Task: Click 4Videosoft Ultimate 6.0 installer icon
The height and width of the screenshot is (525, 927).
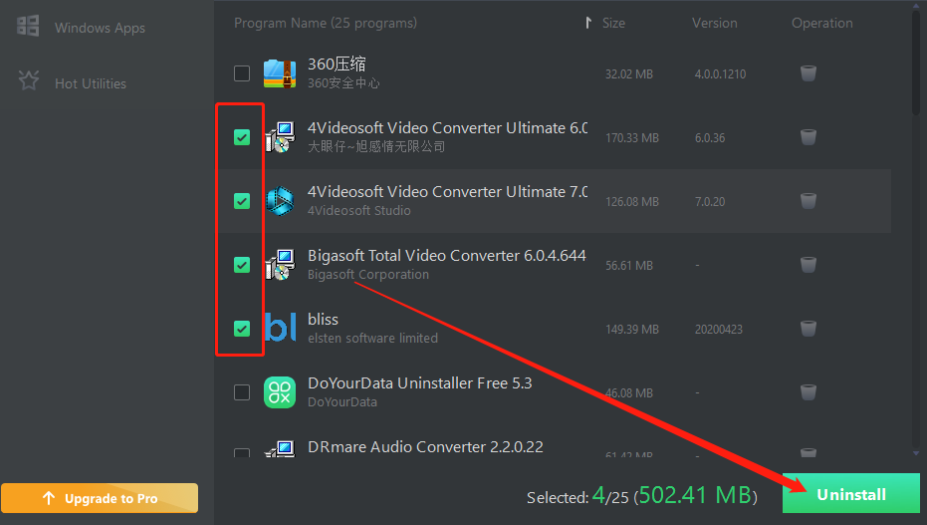Action: (280, 137)
